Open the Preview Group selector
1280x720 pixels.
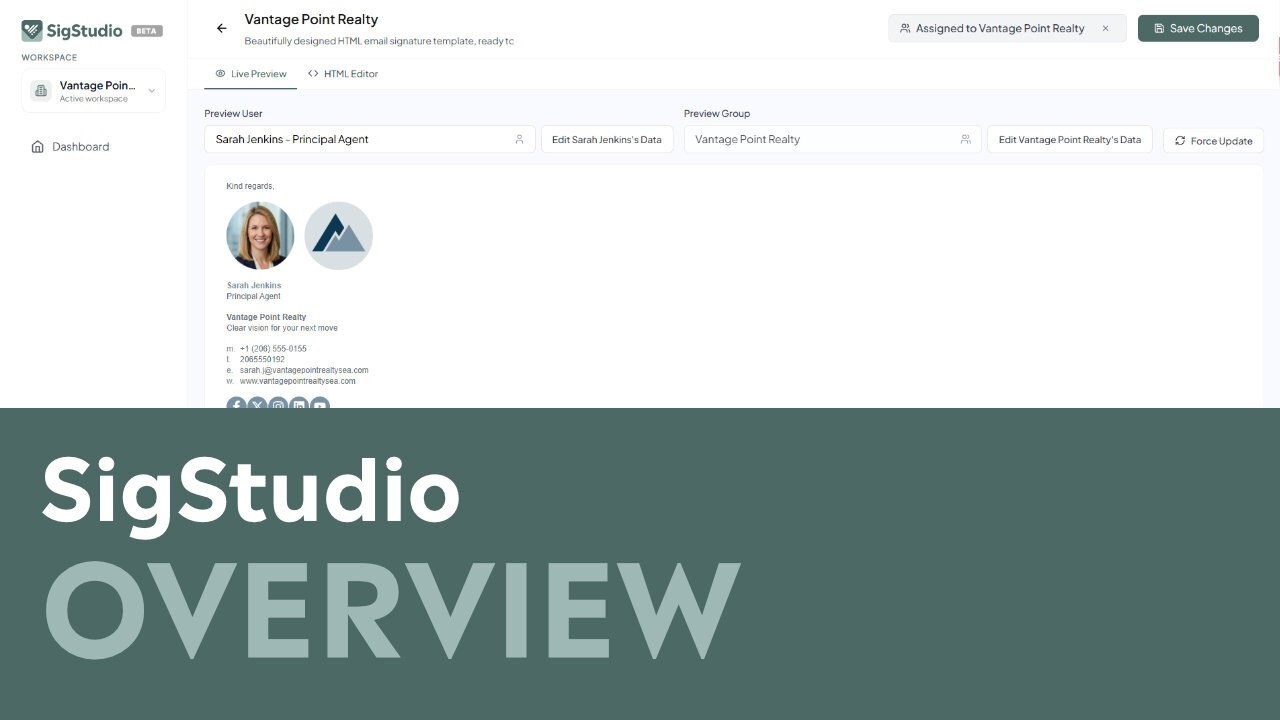pos(832,139)
